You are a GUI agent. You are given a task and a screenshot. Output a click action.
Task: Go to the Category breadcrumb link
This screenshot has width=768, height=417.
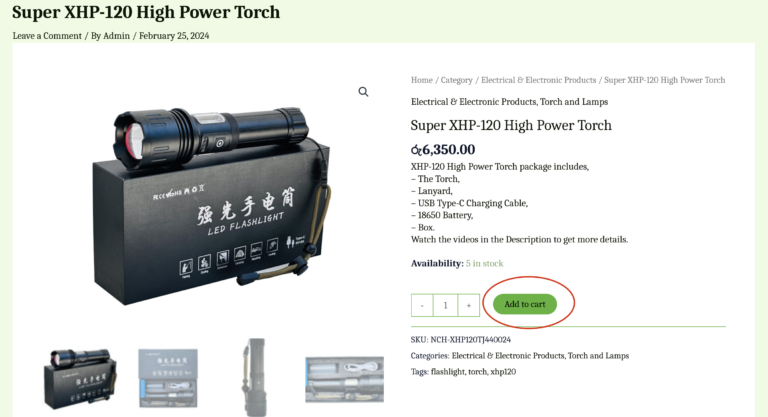456,80
